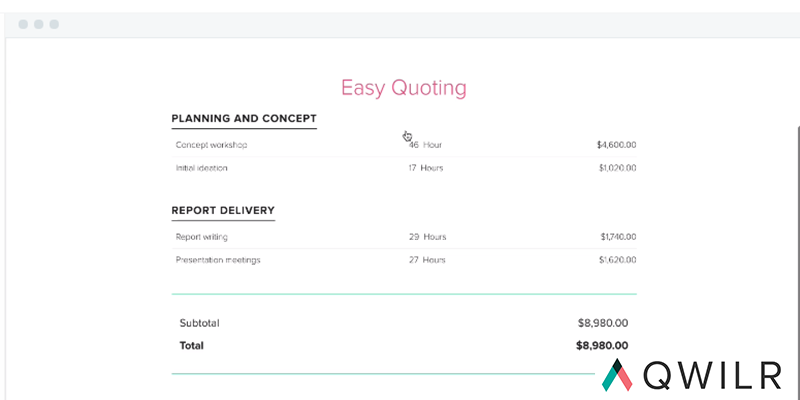Viewport: 800px width, 400px height.
Task: Select the Report writing line item
Action: [201, 237]
